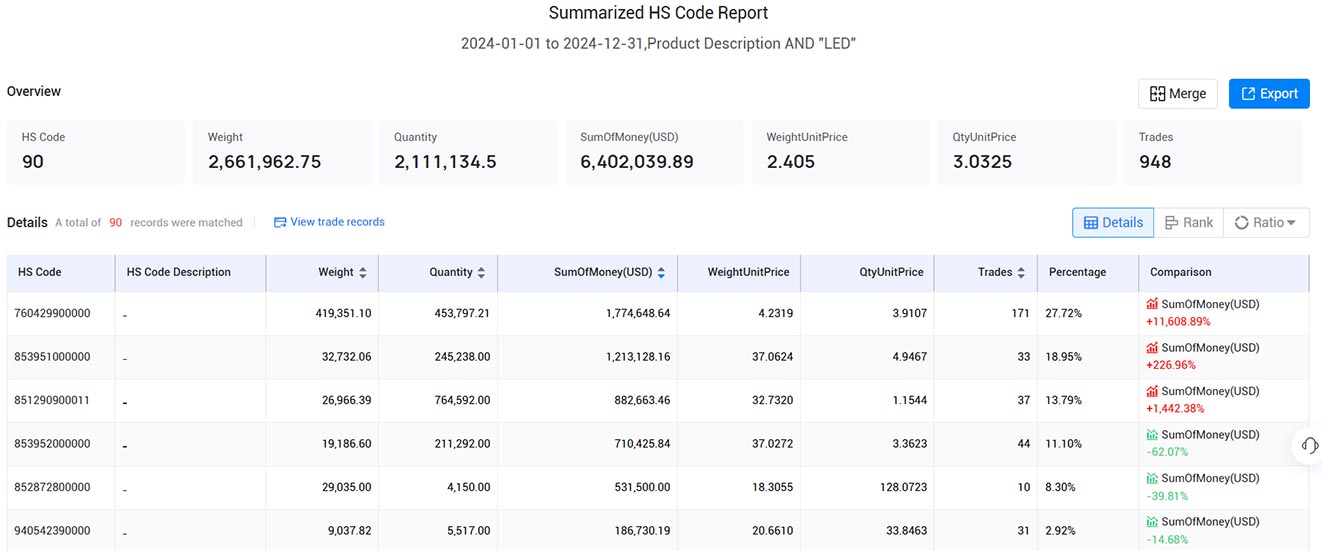Screen dimensions: 1322x551
Task: Click the SumOfMoney overview value 6,402,039.89
Action: point(637,162)
